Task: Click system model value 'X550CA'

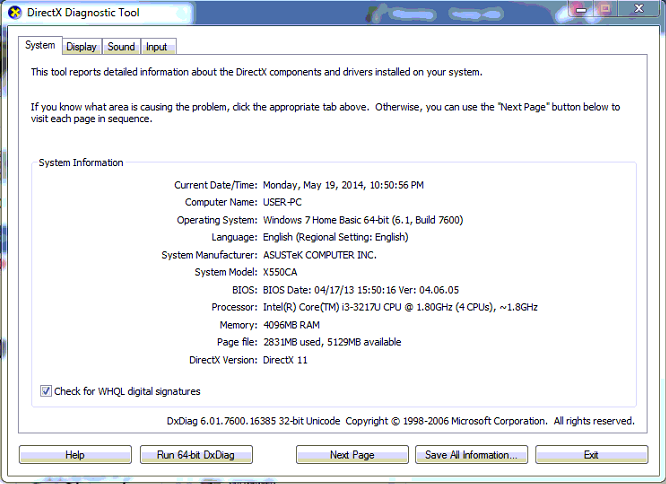Action: (x=280, y=272)
